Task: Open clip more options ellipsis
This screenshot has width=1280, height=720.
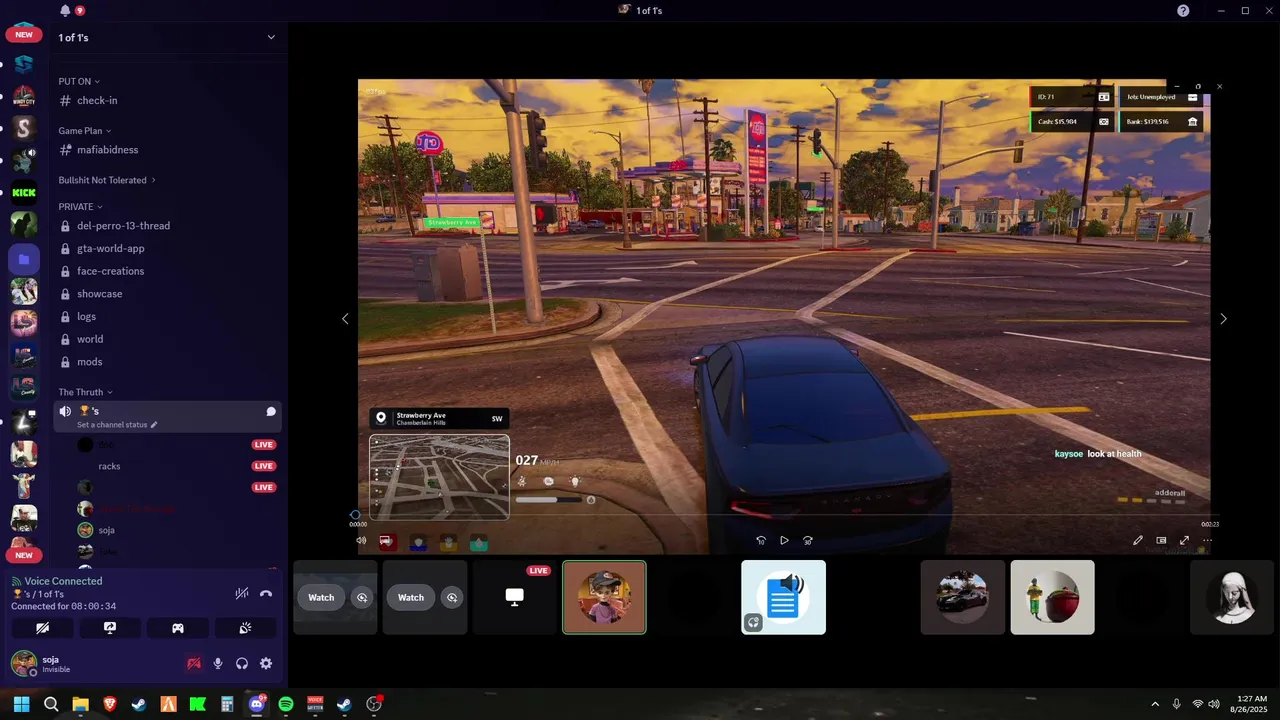Action: point(1207,540)
